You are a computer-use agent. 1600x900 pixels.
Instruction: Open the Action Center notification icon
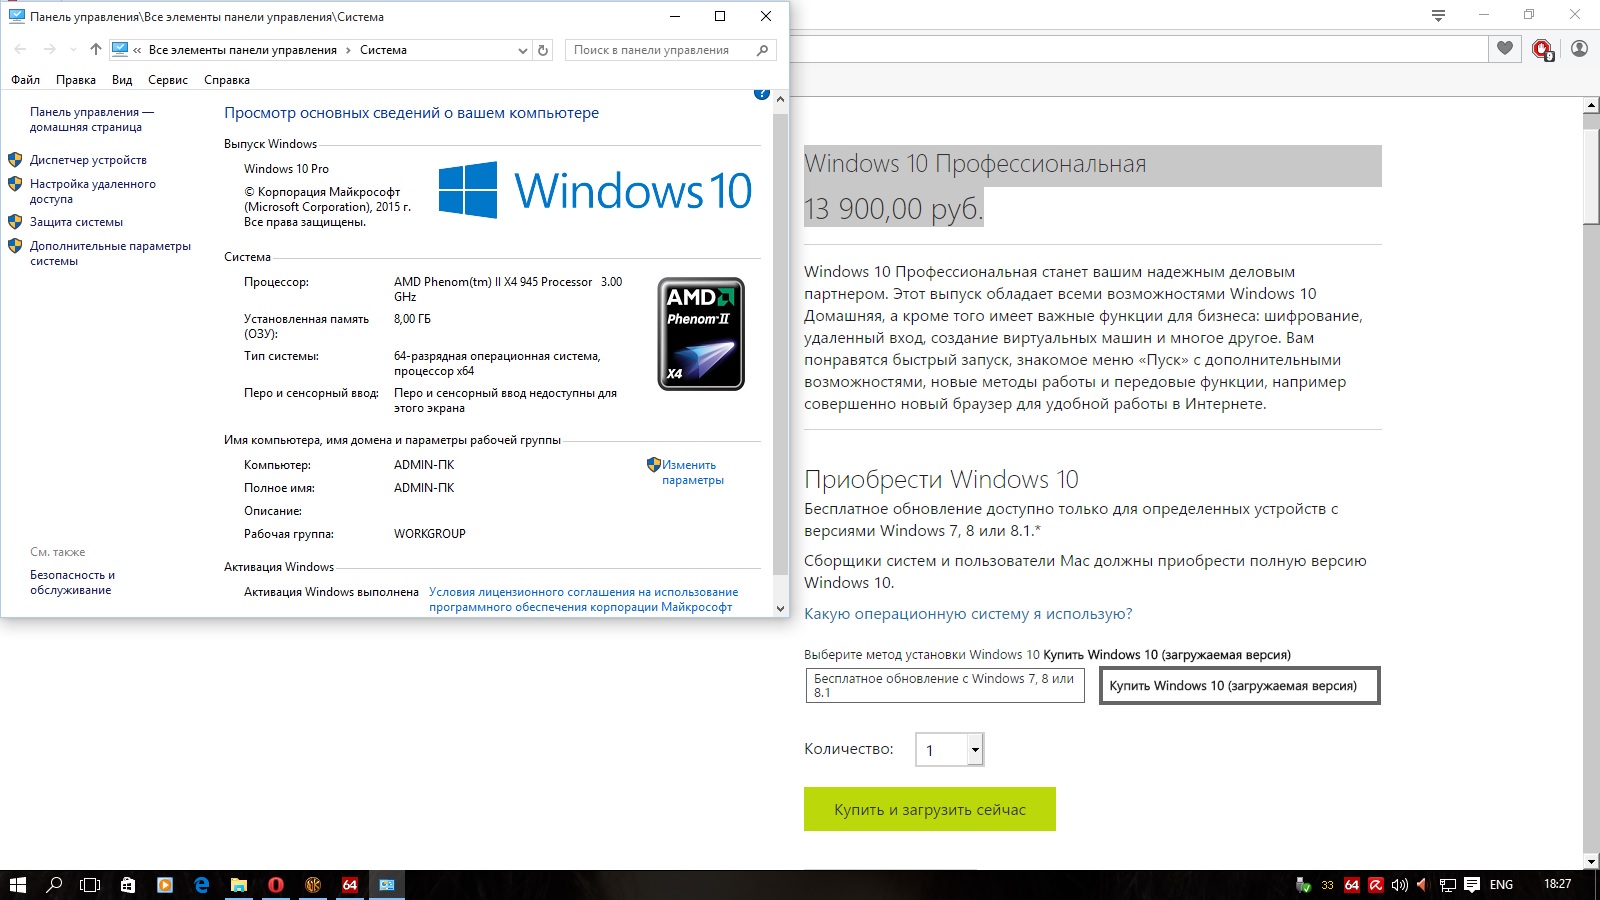pyautogui.click(x=1472, y=885)
